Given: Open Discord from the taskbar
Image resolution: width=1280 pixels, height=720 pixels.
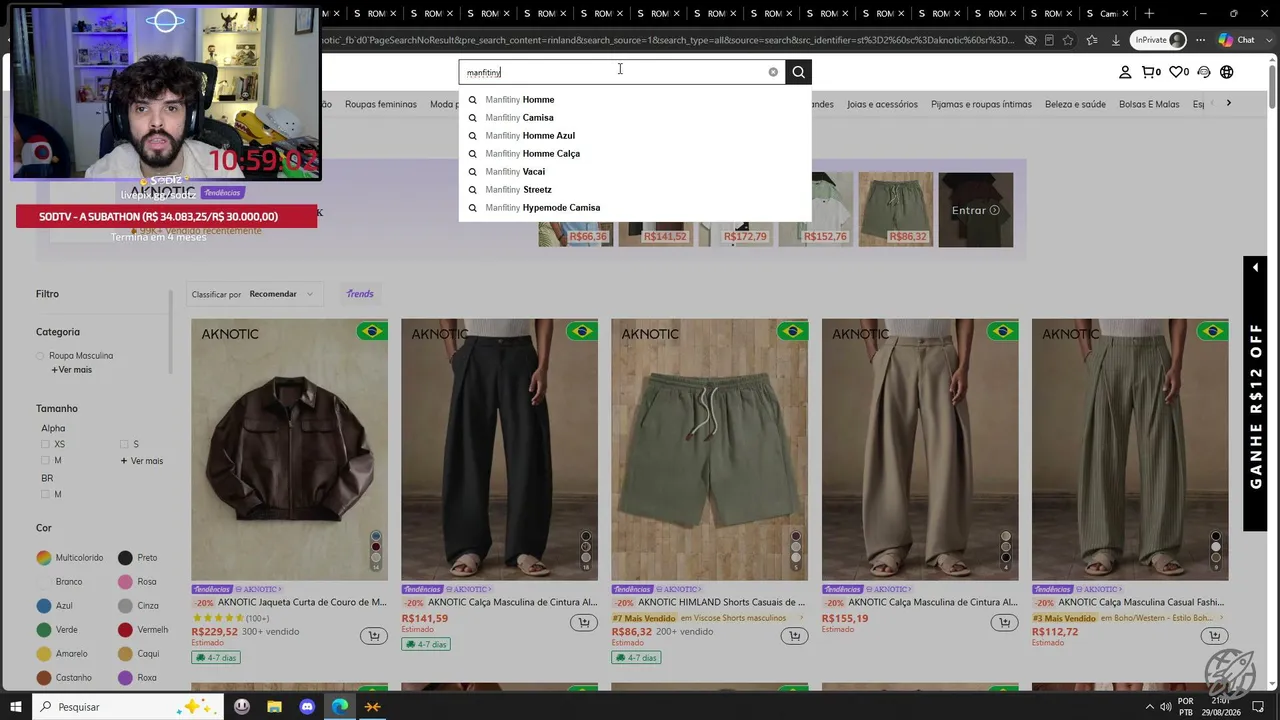Looking at the screenshot, I should 307,706.
